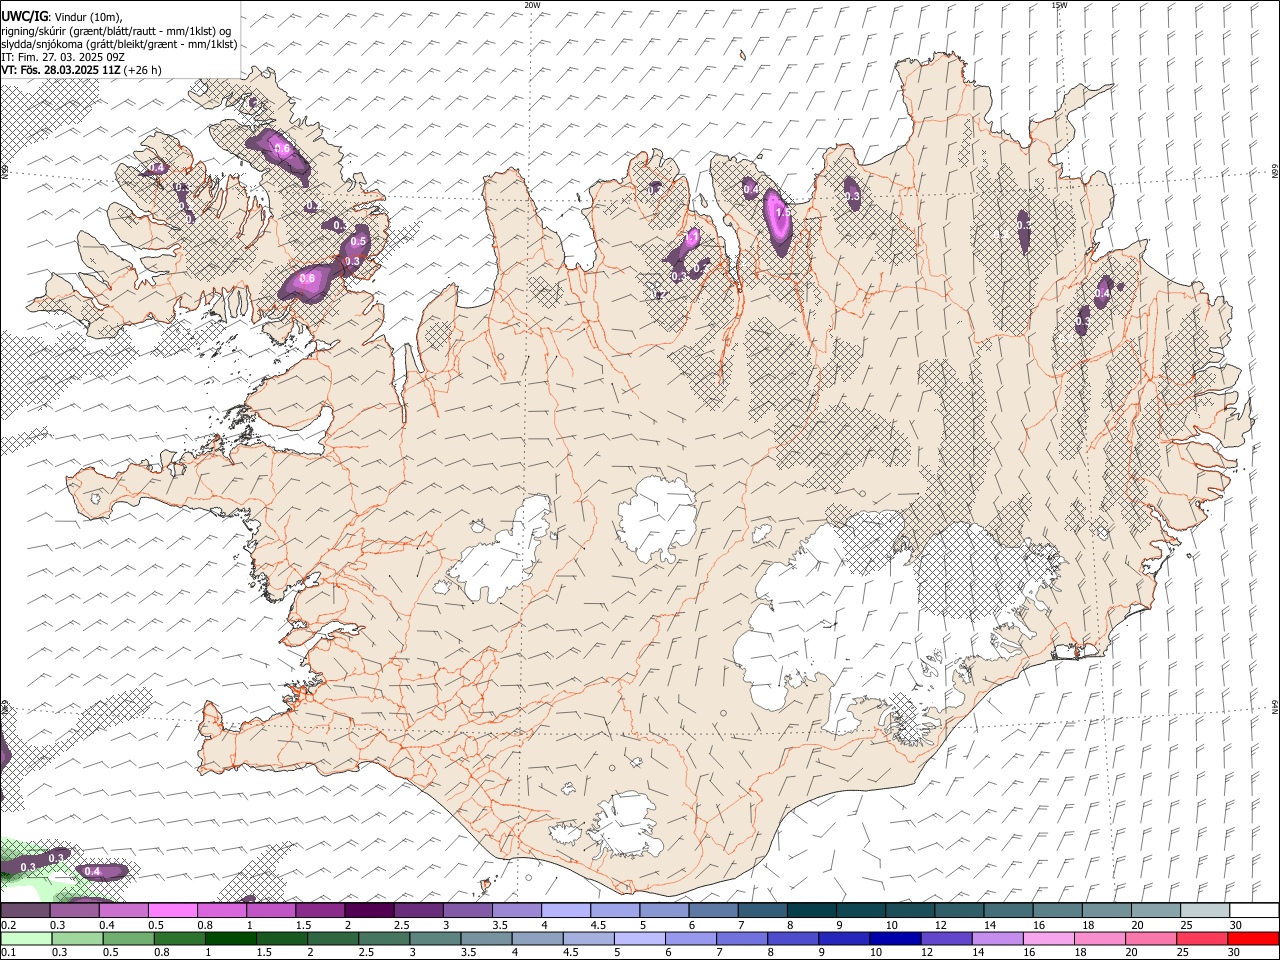Pick the top-row swatch between 12 and 14
The height and width of the screenshot is (960, 1280).
(960, 910)
